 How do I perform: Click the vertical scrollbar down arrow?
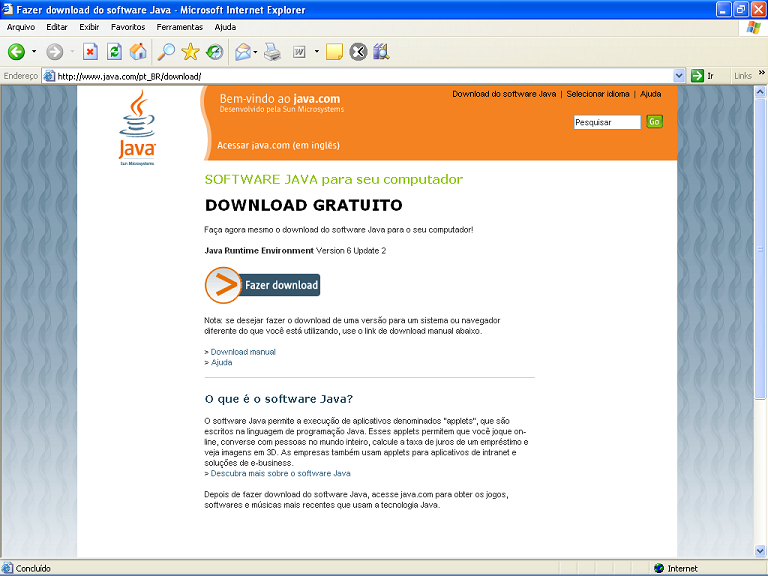pos(761,552)
